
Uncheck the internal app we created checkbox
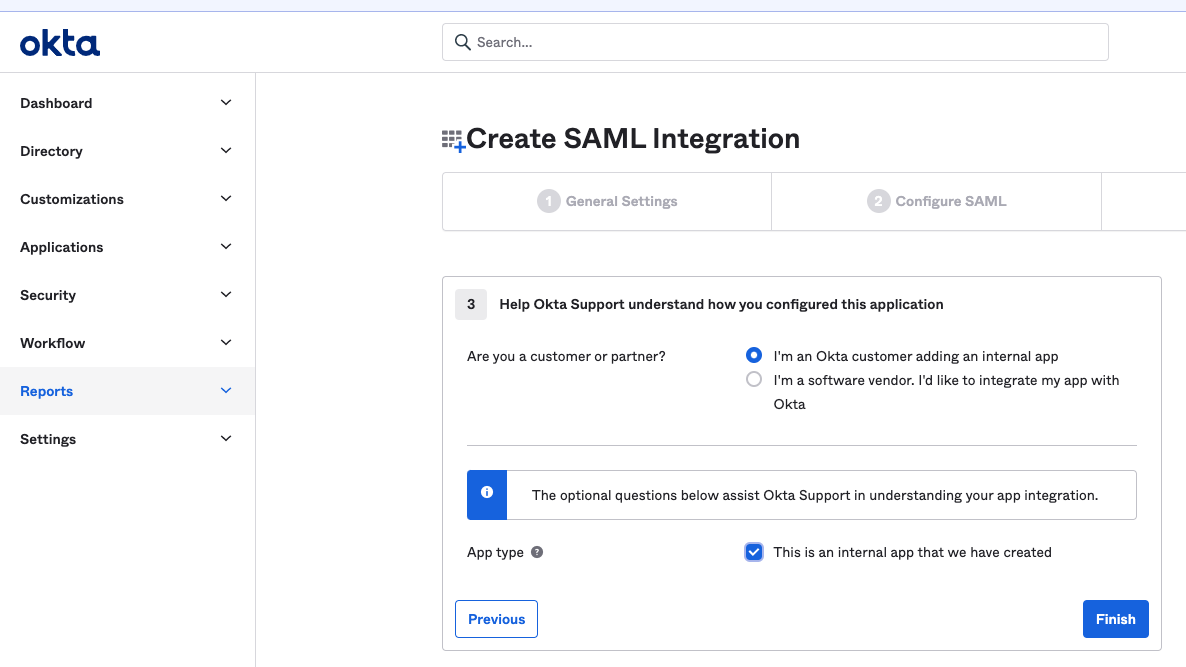click(753, 552)
